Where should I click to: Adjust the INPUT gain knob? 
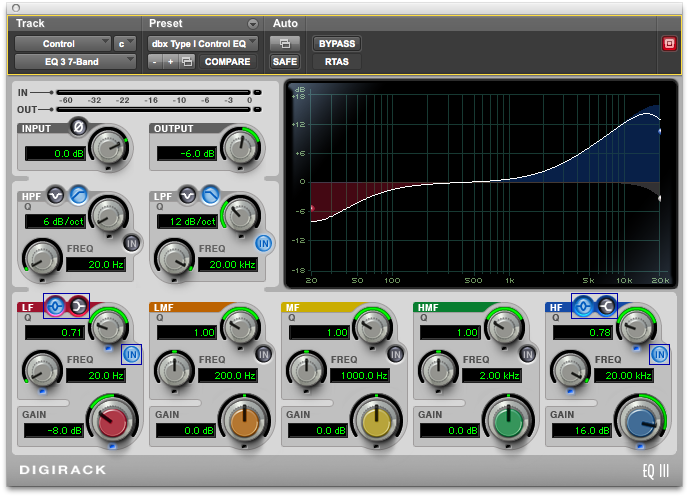109,148
